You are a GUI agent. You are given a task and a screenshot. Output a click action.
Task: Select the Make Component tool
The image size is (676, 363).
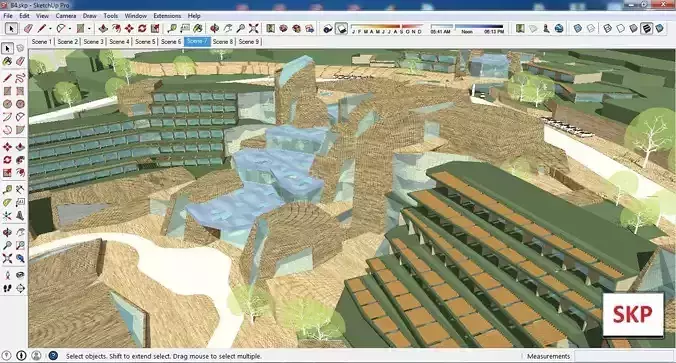click(20, 48)
